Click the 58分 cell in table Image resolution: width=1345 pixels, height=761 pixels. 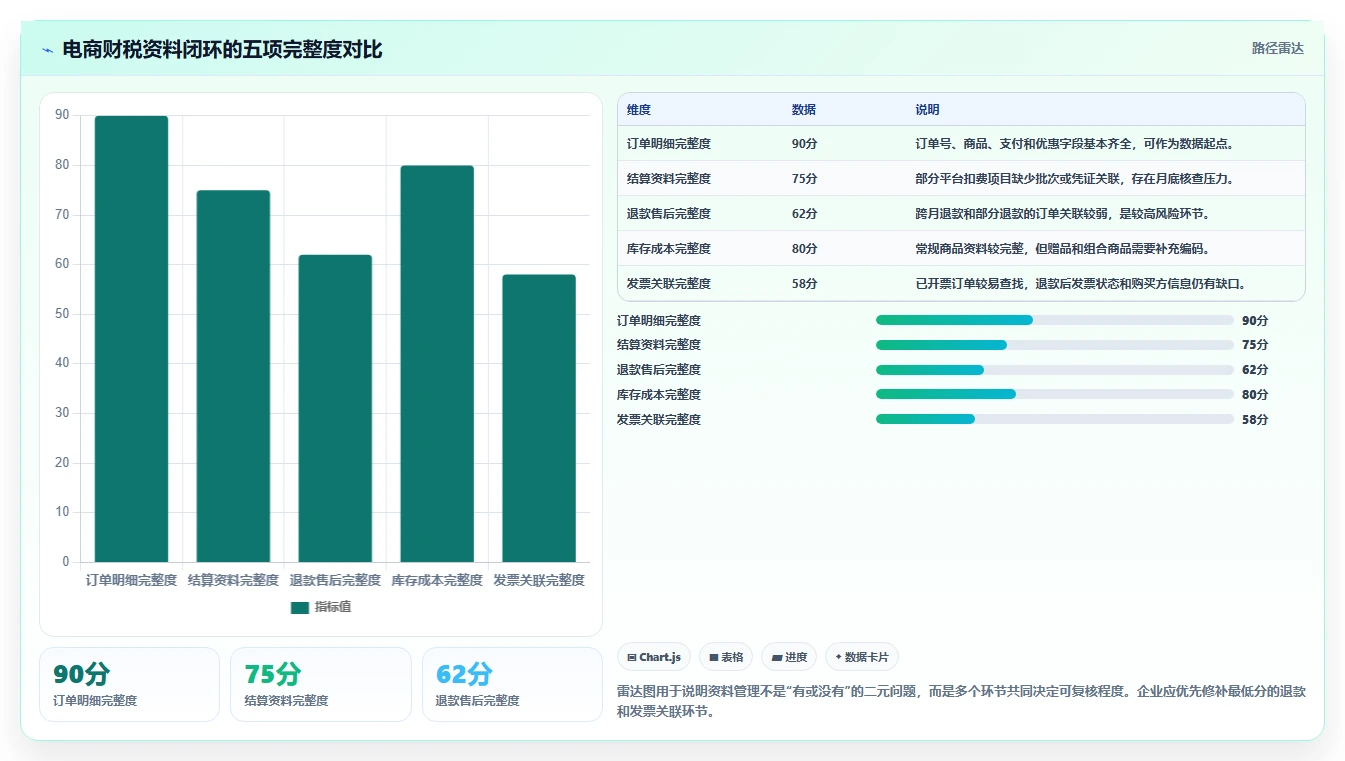point(804,284)
